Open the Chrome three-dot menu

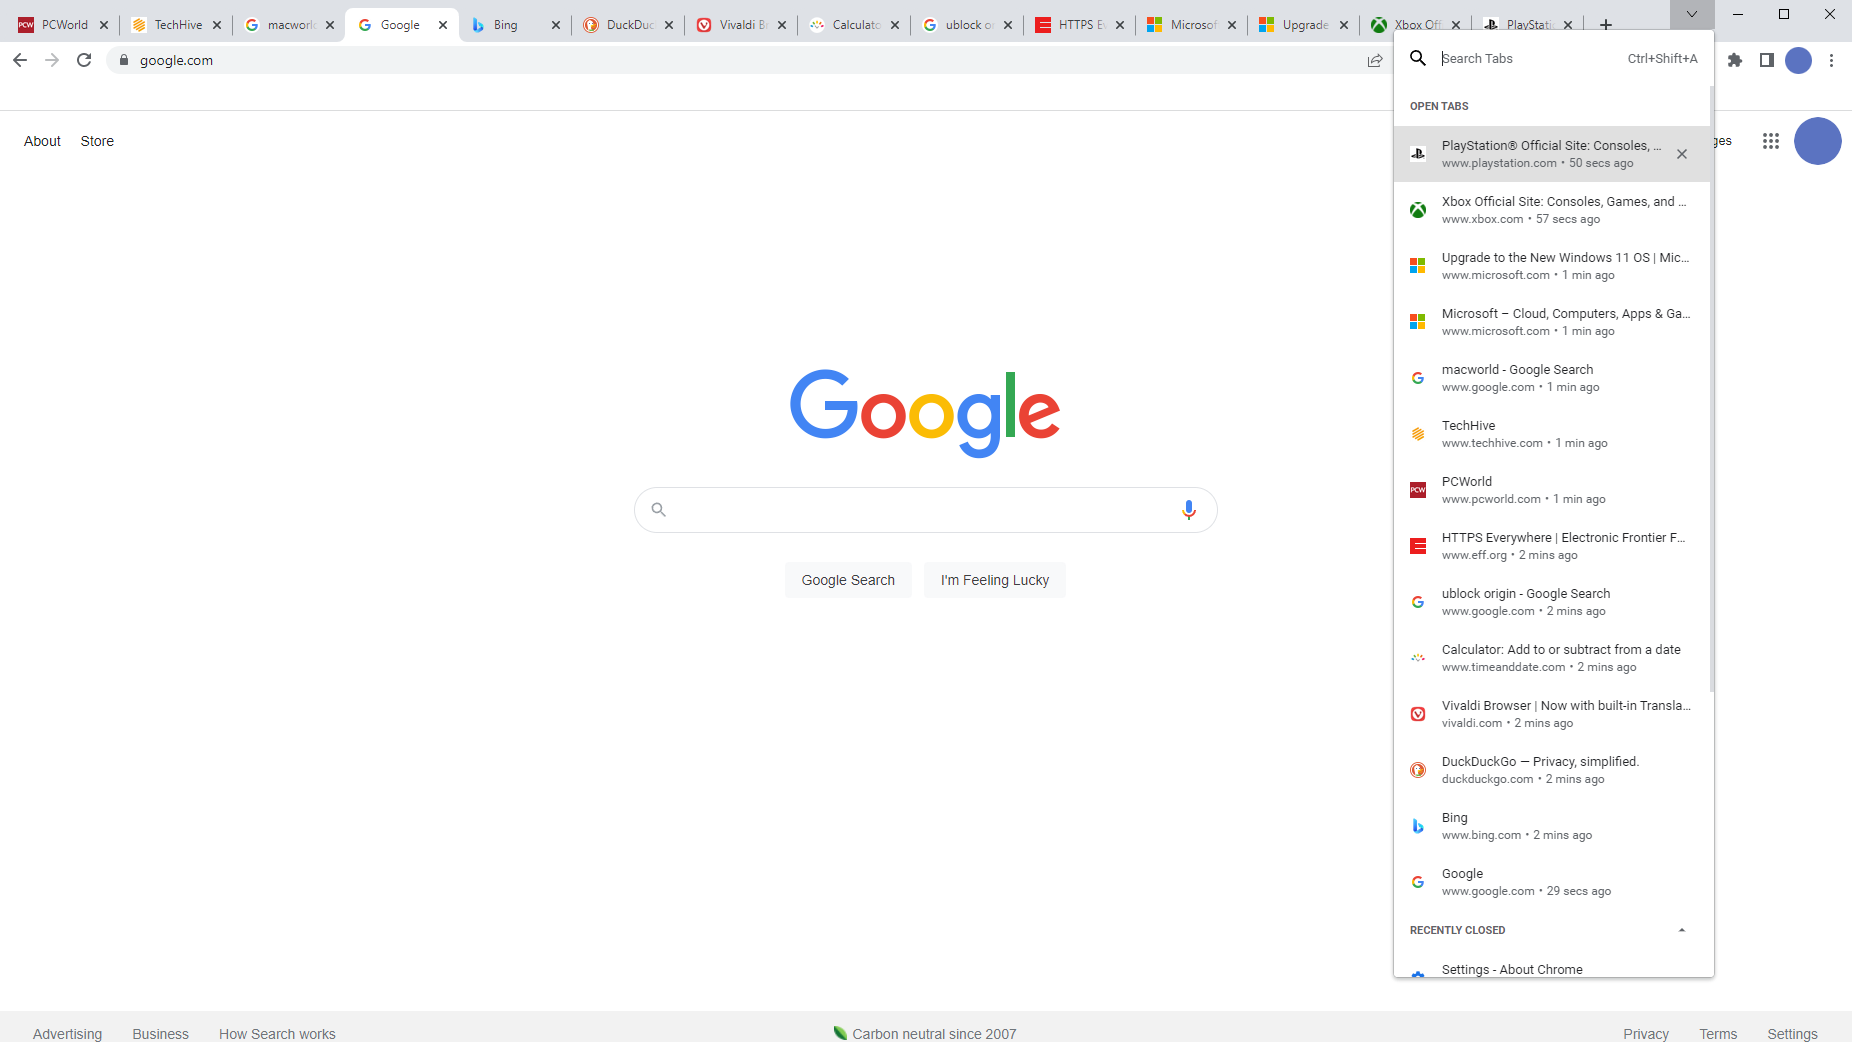1831,60
